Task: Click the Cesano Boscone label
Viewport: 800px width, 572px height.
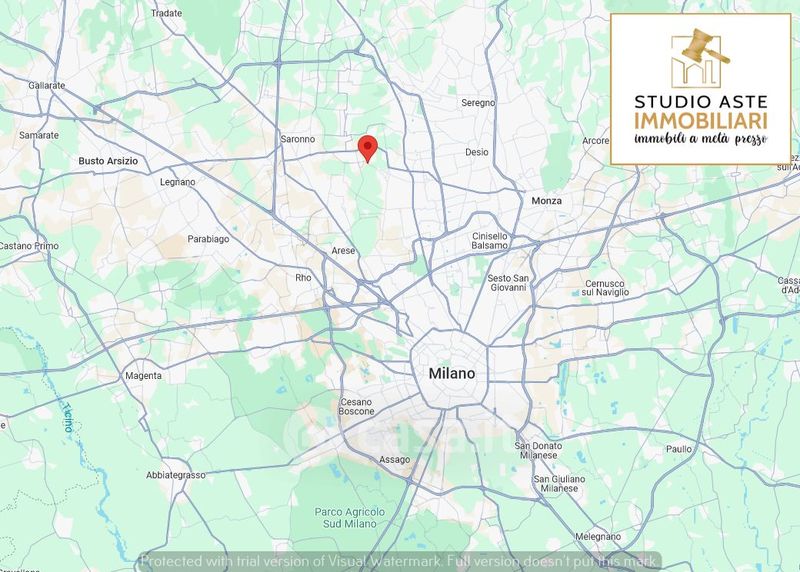Action: [x=357, y=406]
